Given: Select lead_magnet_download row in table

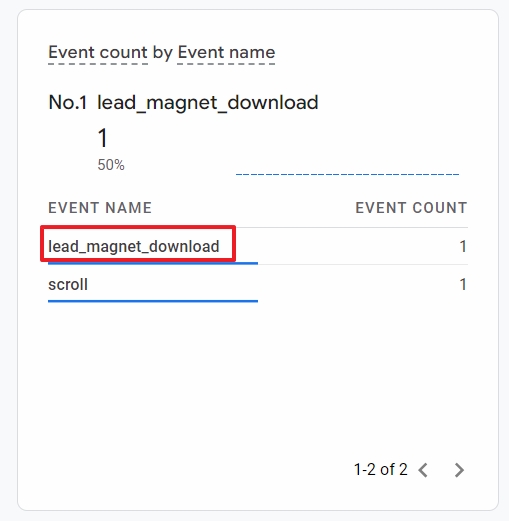Looking at the screenshot, I should pos(258,246).
